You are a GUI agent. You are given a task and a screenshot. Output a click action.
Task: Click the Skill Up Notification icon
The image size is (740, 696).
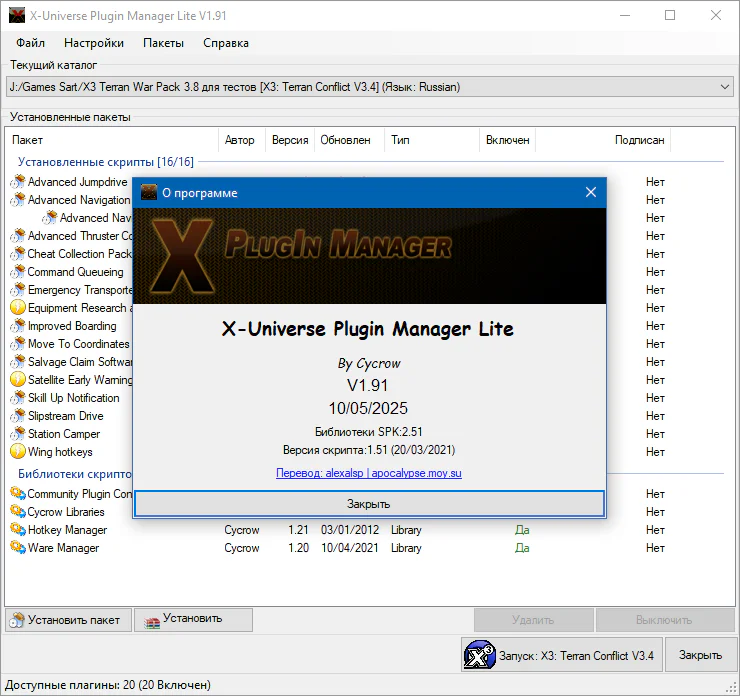click(x=17, y=398)
